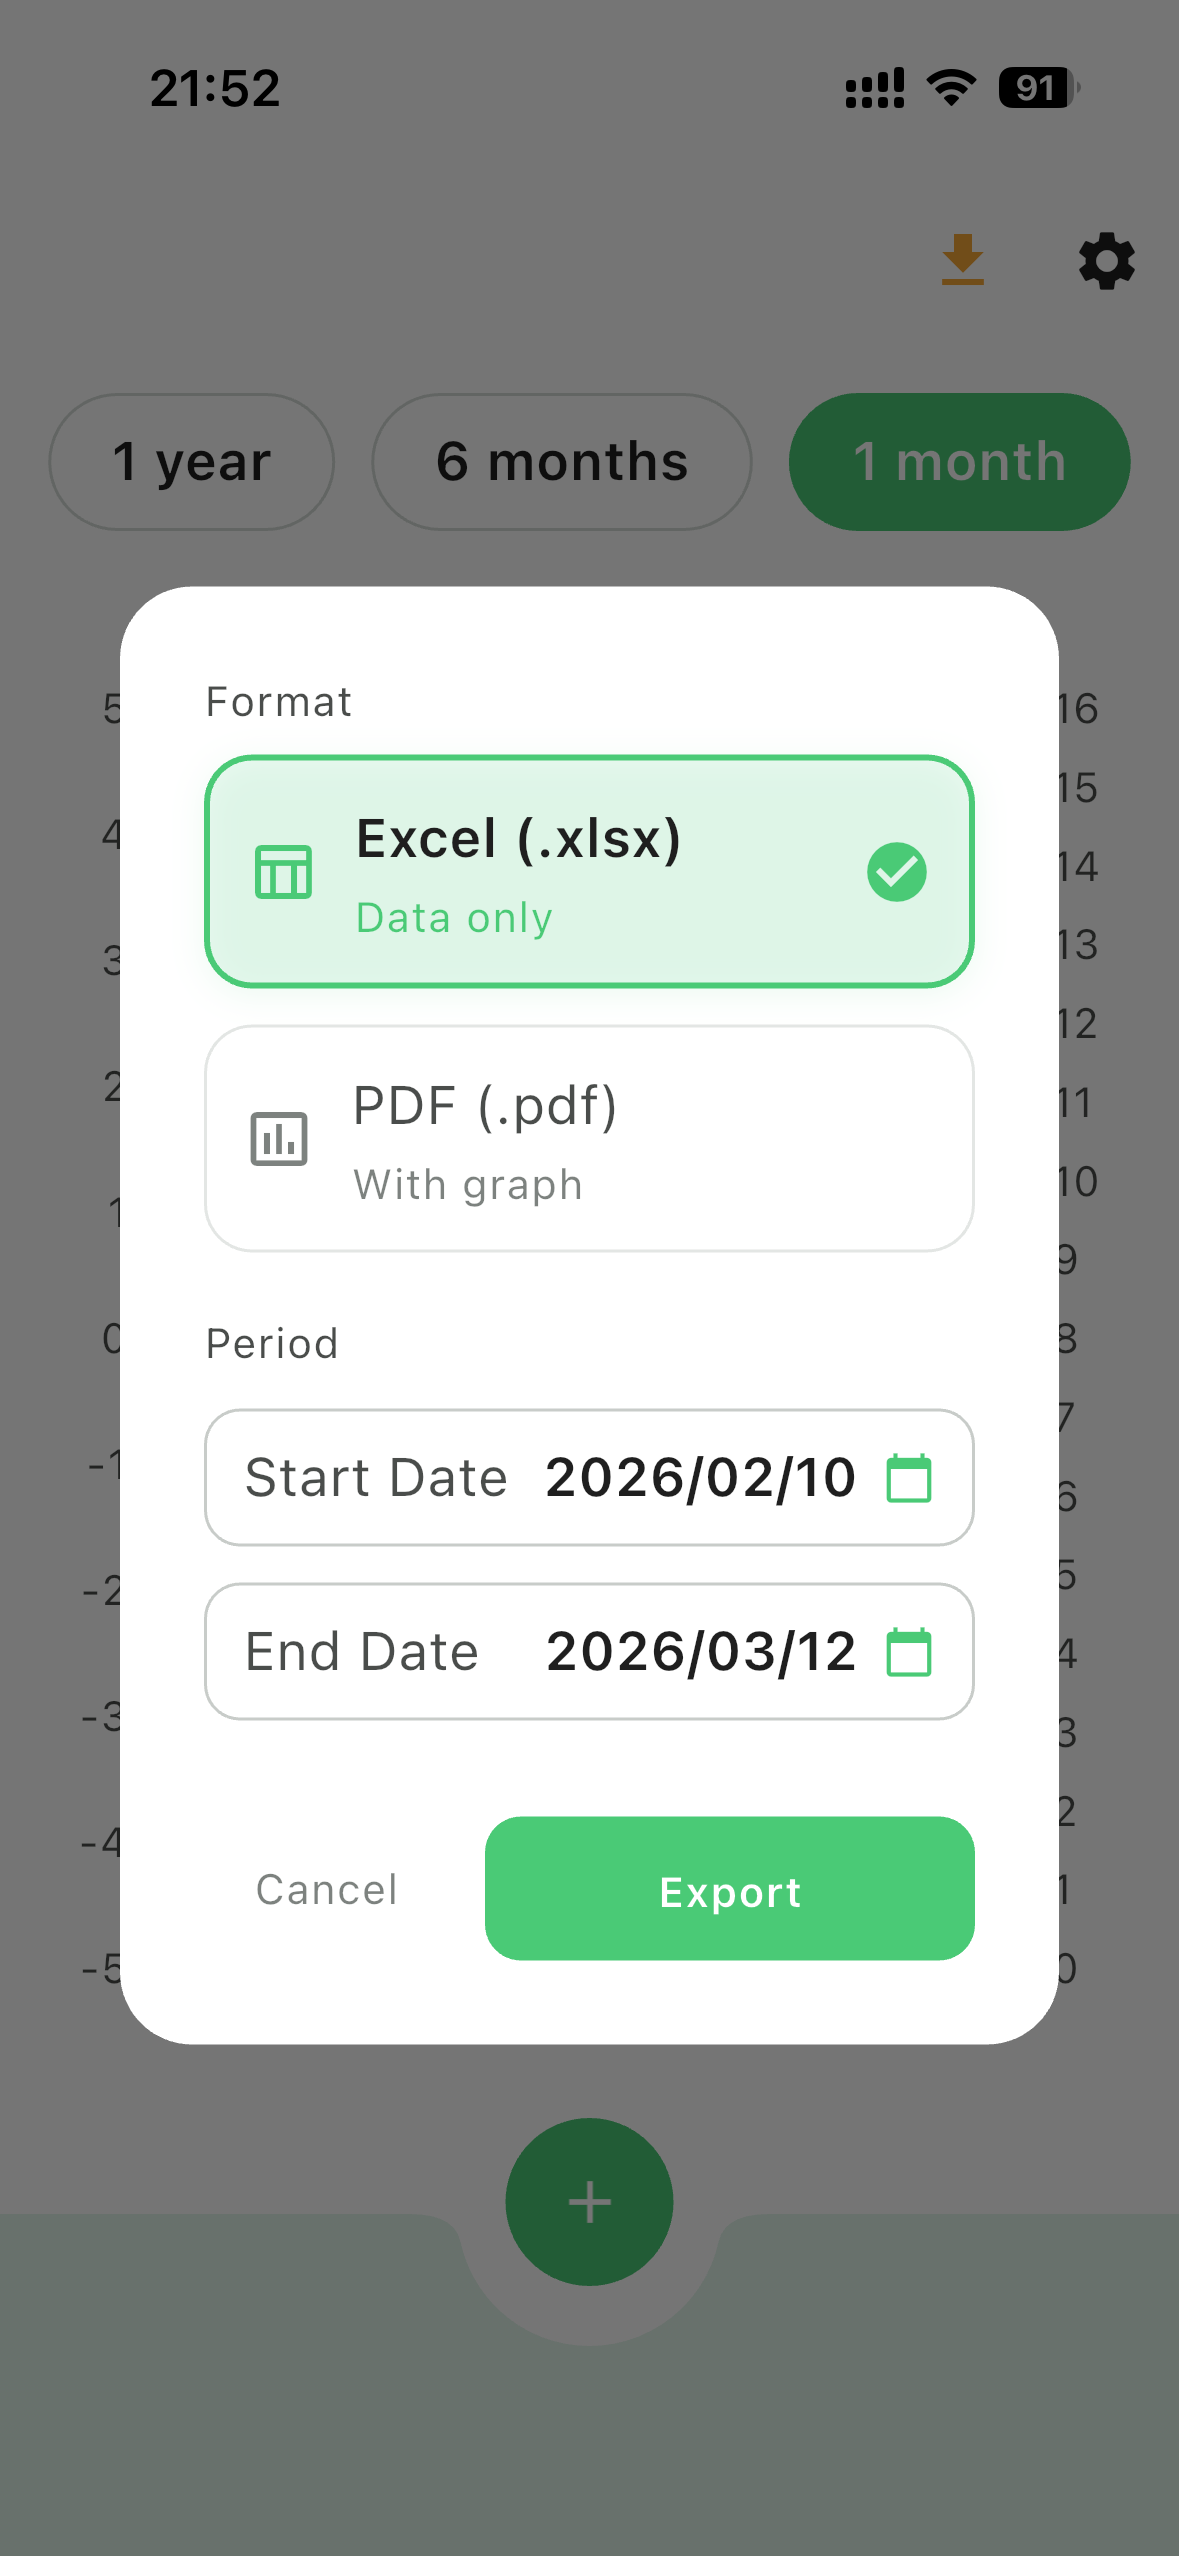1179x2556 pixels.
Task: Tap the spreadsheet icon next to Excel (.xlsx)
Action: 283,871
